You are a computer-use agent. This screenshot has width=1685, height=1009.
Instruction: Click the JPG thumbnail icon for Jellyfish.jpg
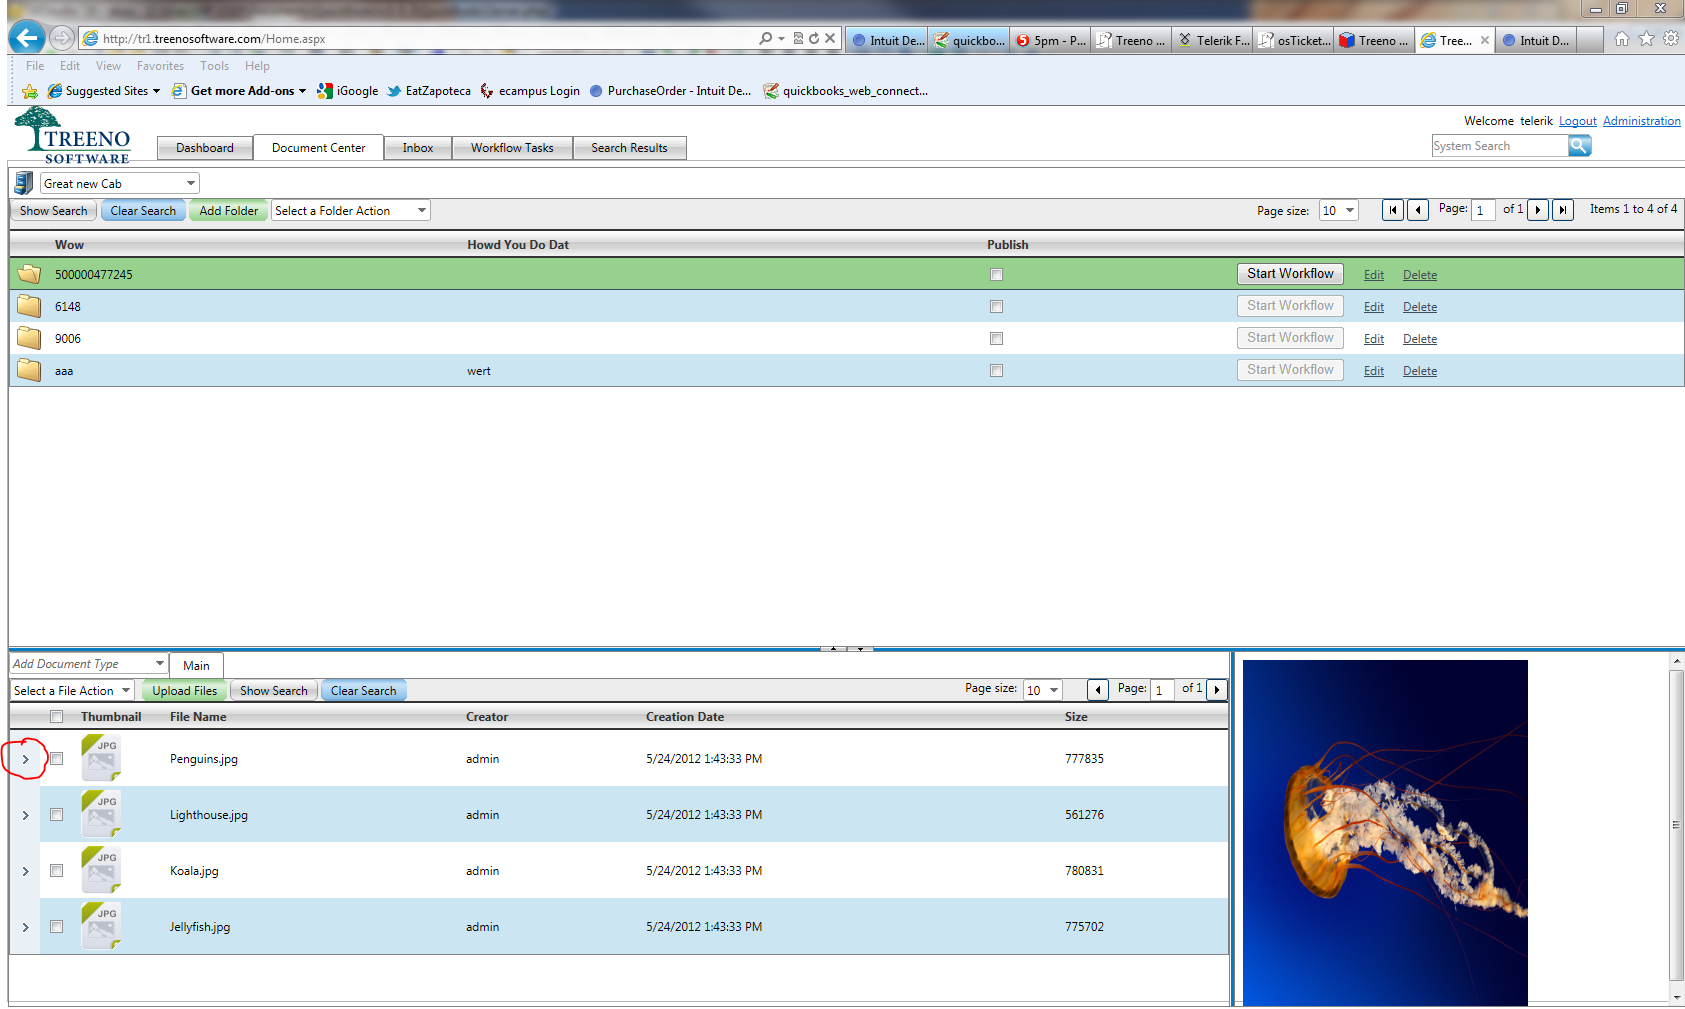pos(101,926)
